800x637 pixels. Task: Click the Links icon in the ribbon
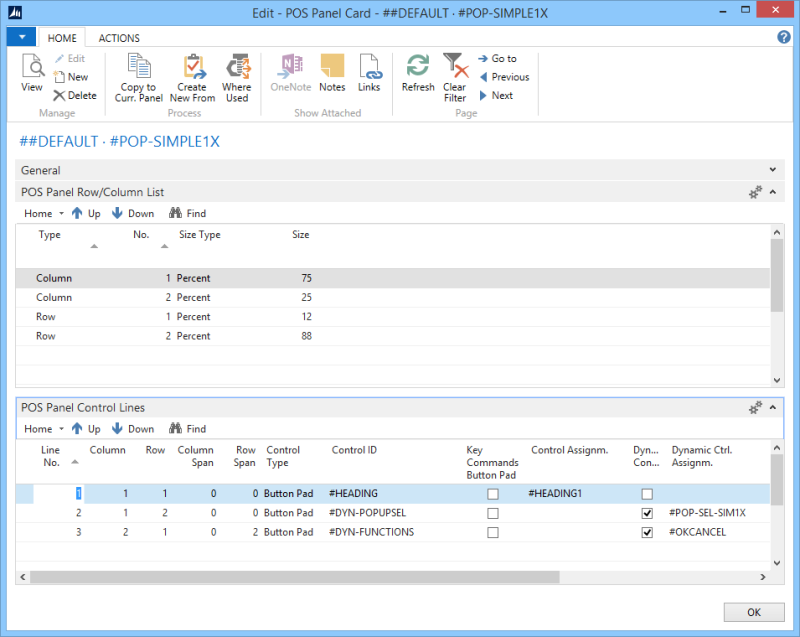click(x=369, y=68)
